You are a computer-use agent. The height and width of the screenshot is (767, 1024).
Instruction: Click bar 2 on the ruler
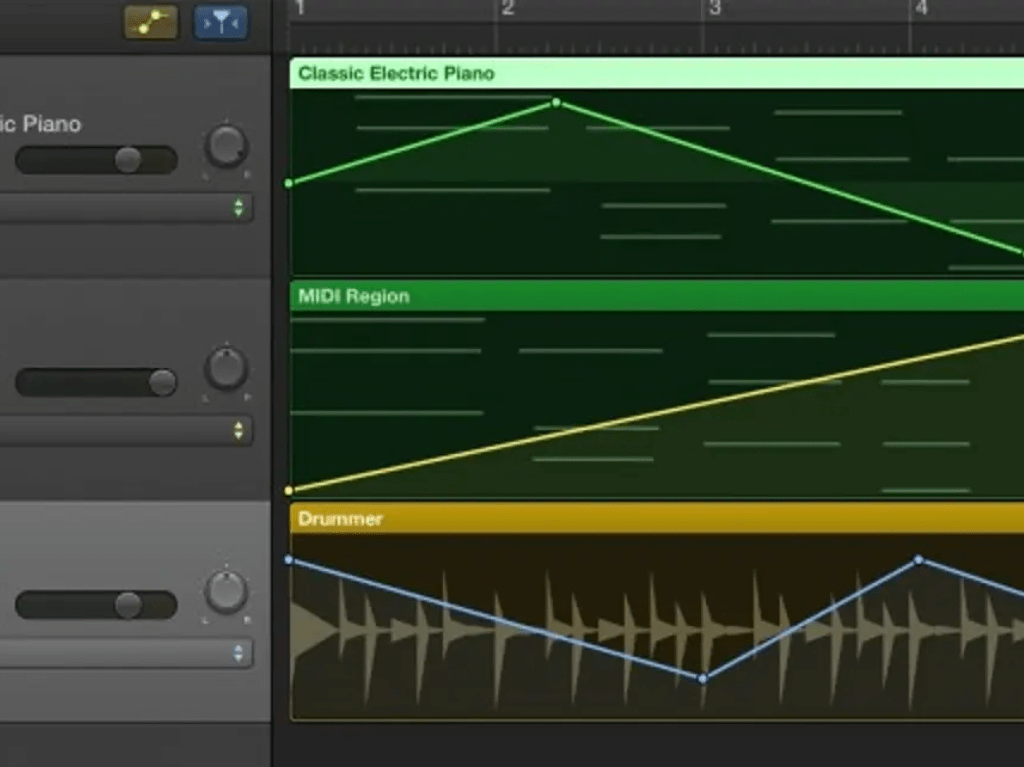[x=507, y=9]
